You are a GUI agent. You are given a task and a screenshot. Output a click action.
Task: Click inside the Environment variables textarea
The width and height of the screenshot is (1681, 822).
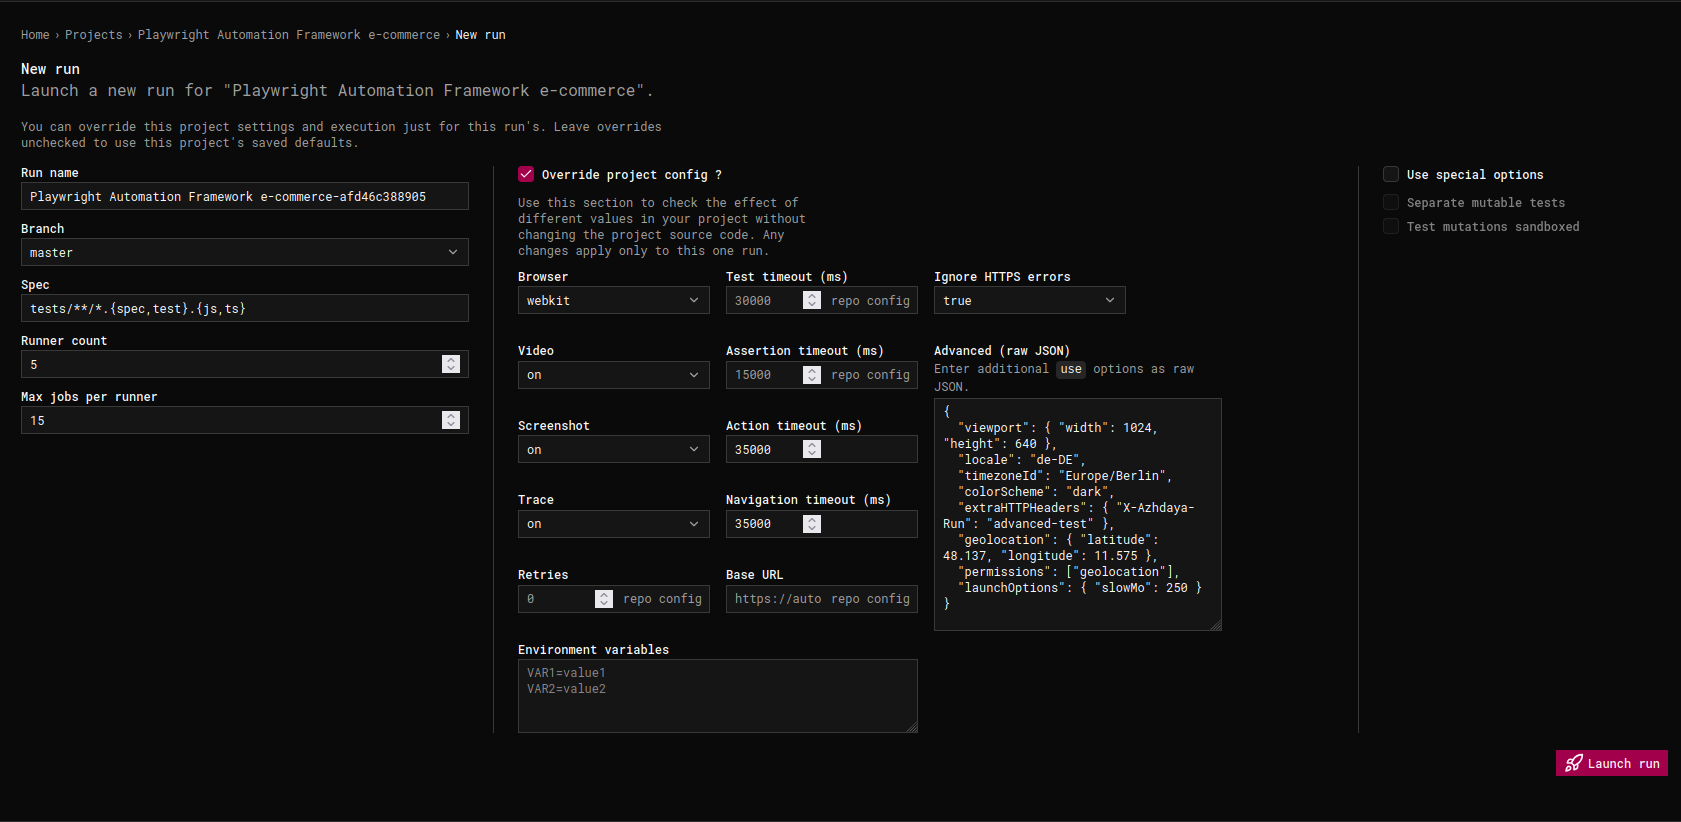pos(718,696)
